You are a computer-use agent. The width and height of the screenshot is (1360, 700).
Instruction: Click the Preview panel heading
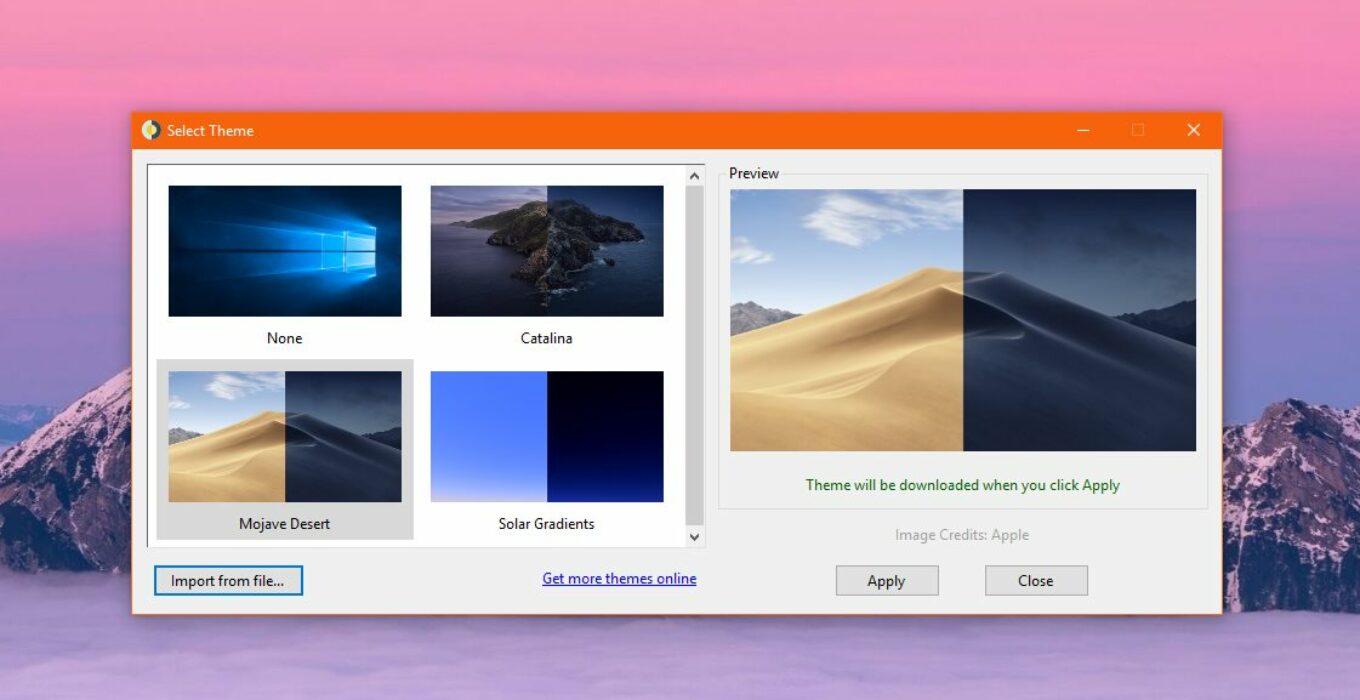[x=753, y=173]
